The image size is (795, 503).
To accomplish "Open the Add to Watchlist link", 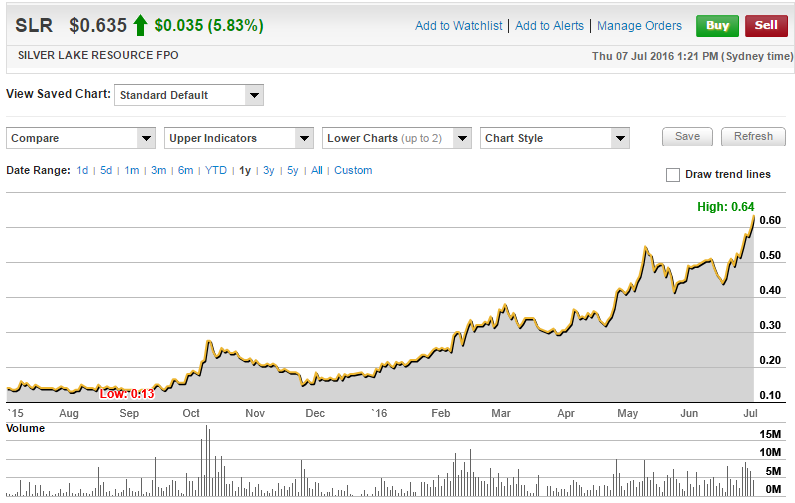I will [x=458, y=26].
